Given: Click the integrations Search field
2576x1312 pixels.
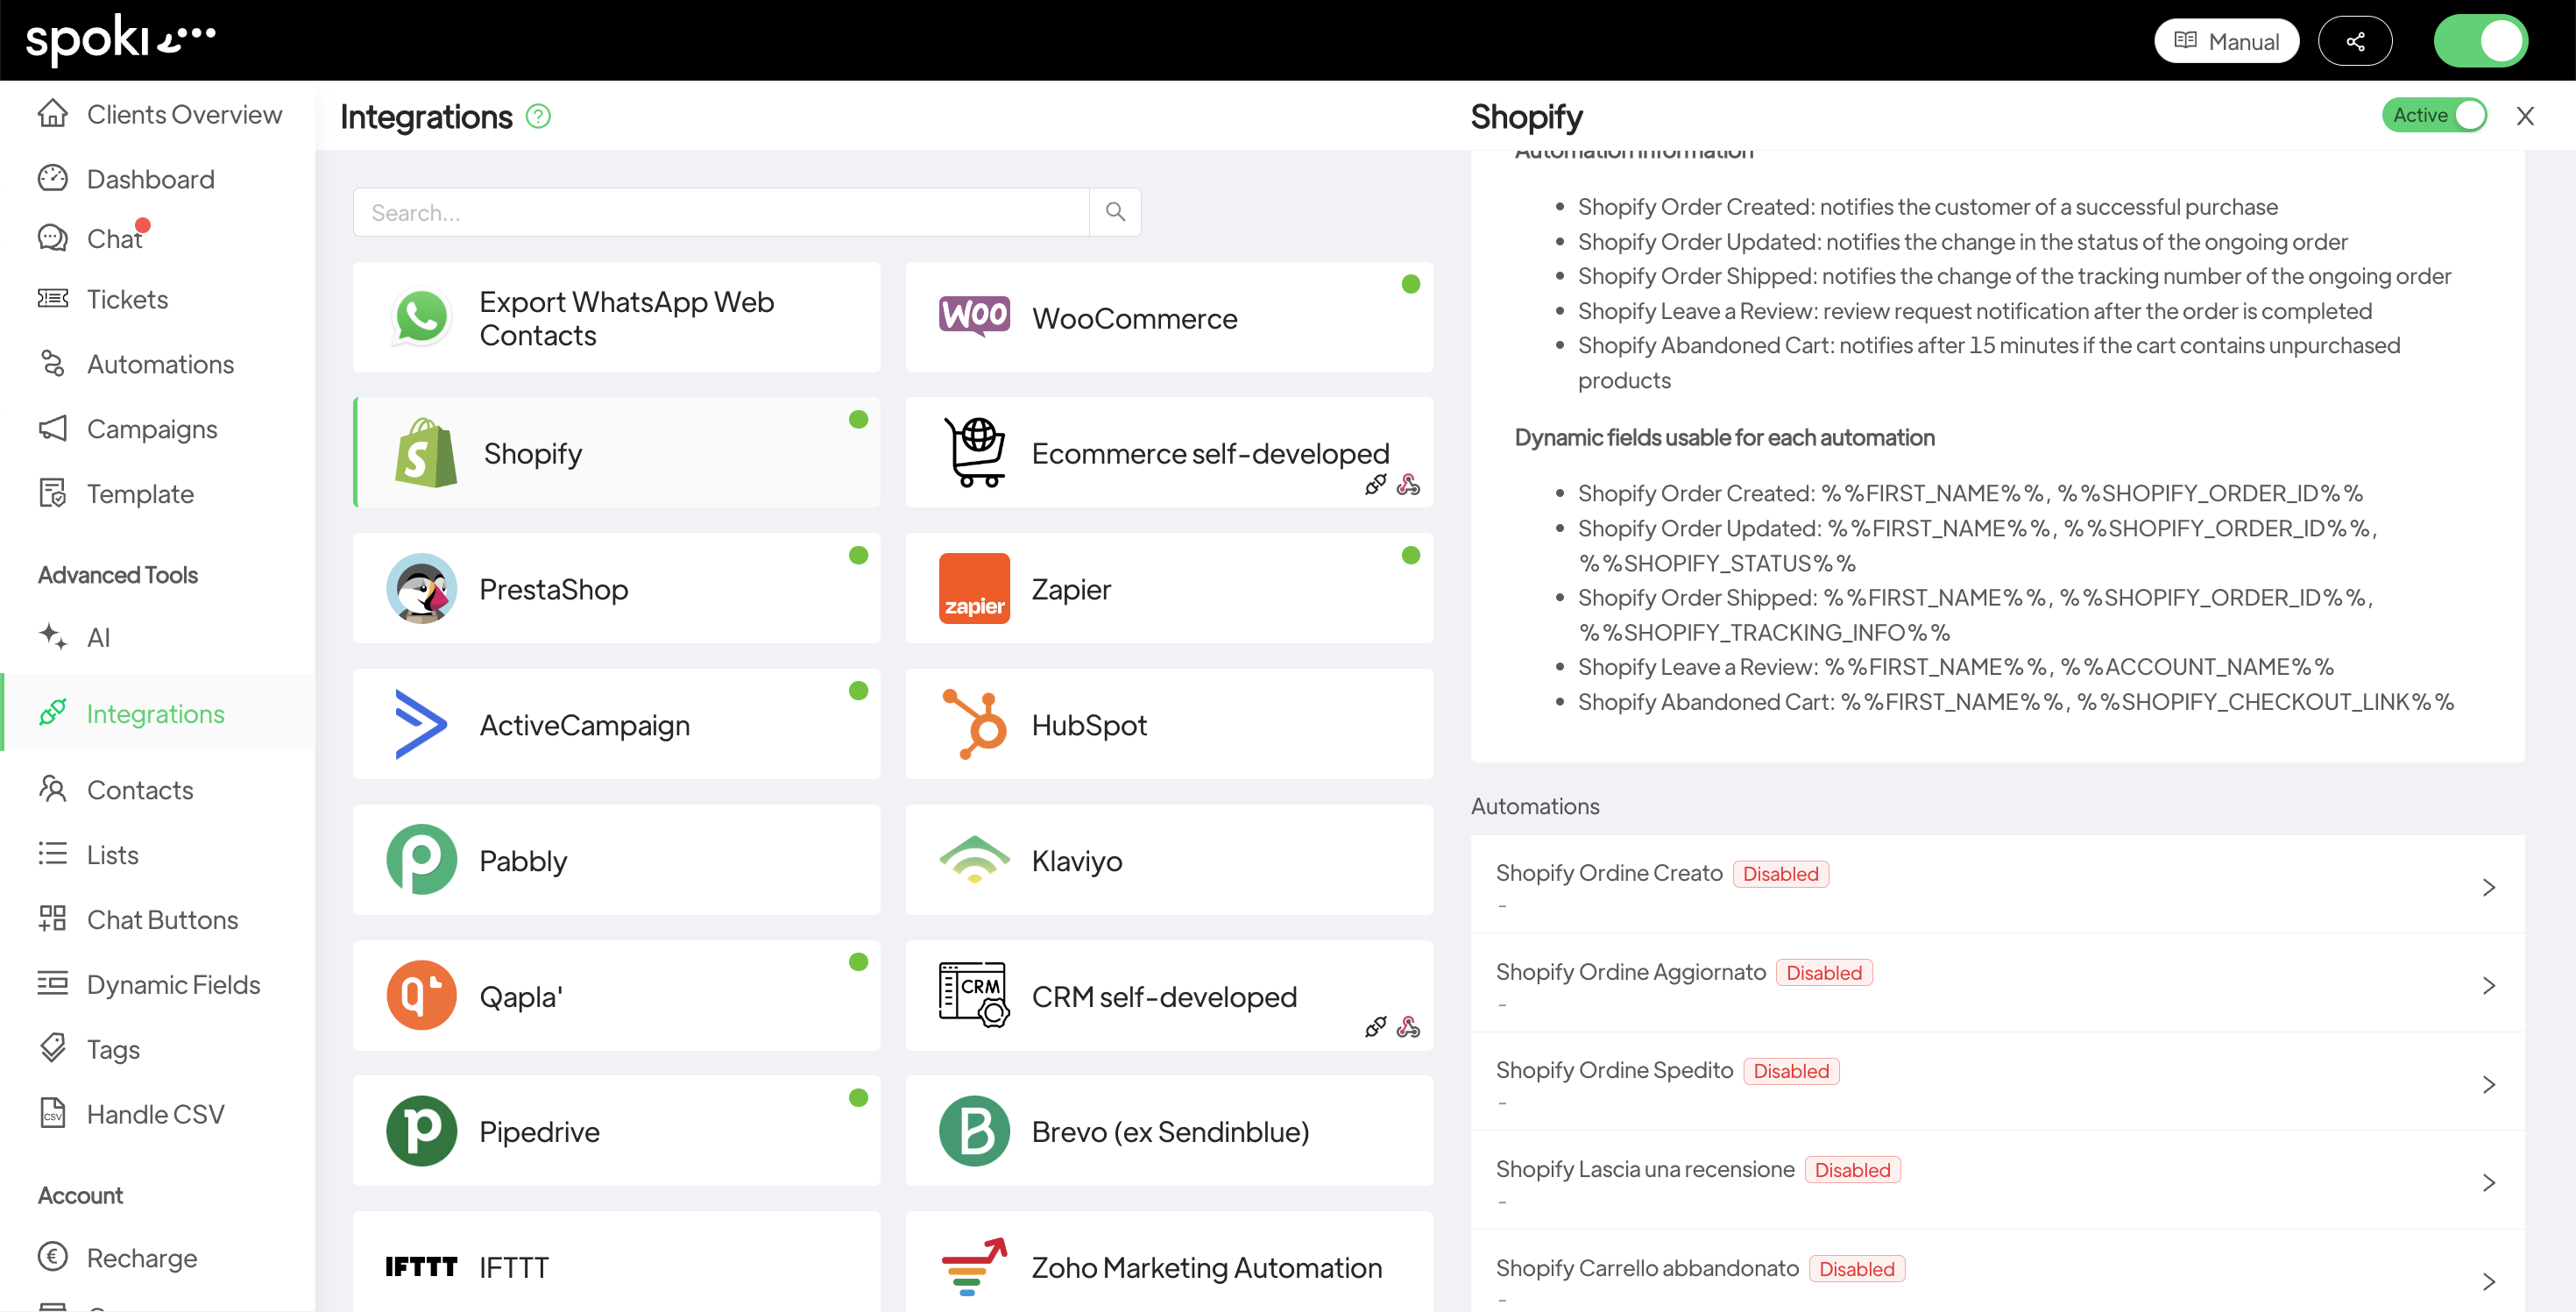Looking at the screenshot, I should coord(720,212).
